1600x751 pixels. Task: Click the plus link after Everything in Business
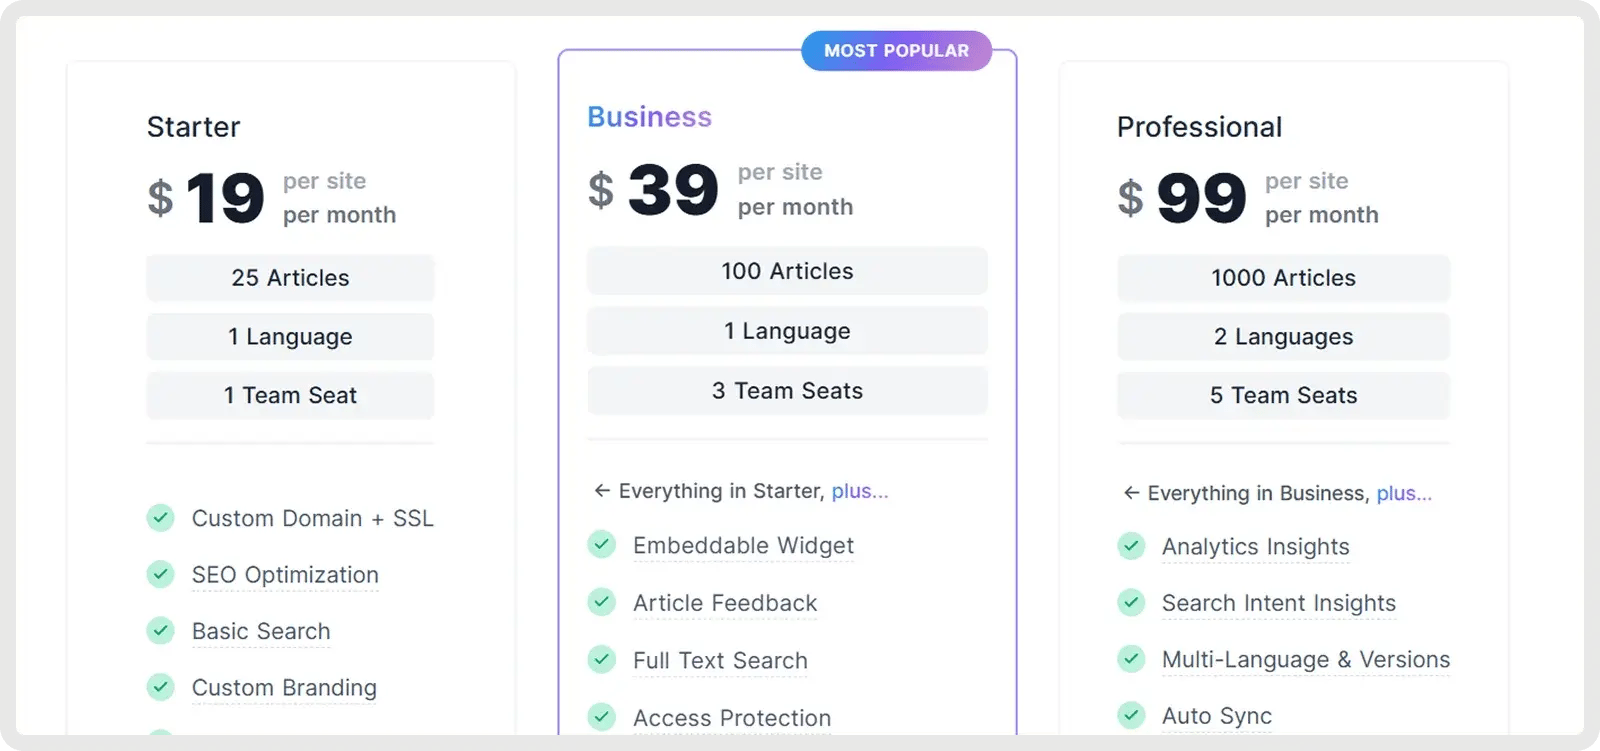point(1403,493)
